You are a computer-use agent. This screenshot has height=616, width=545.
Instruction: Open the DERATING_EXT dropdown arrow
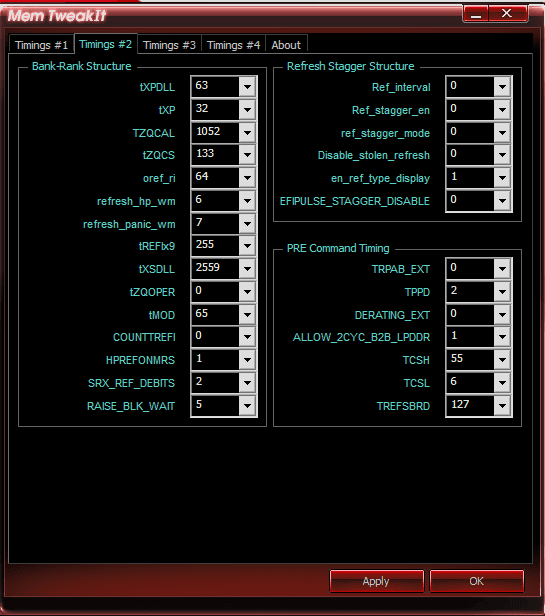(x=502, y=314)
